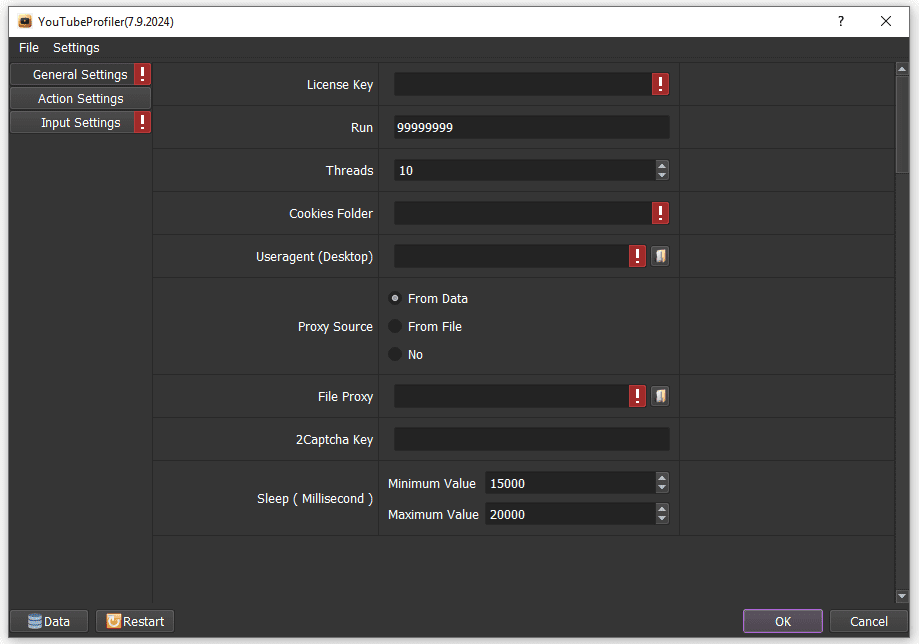Open the File Proxy file browser icon
919x644 pixels.
[660, 396]
